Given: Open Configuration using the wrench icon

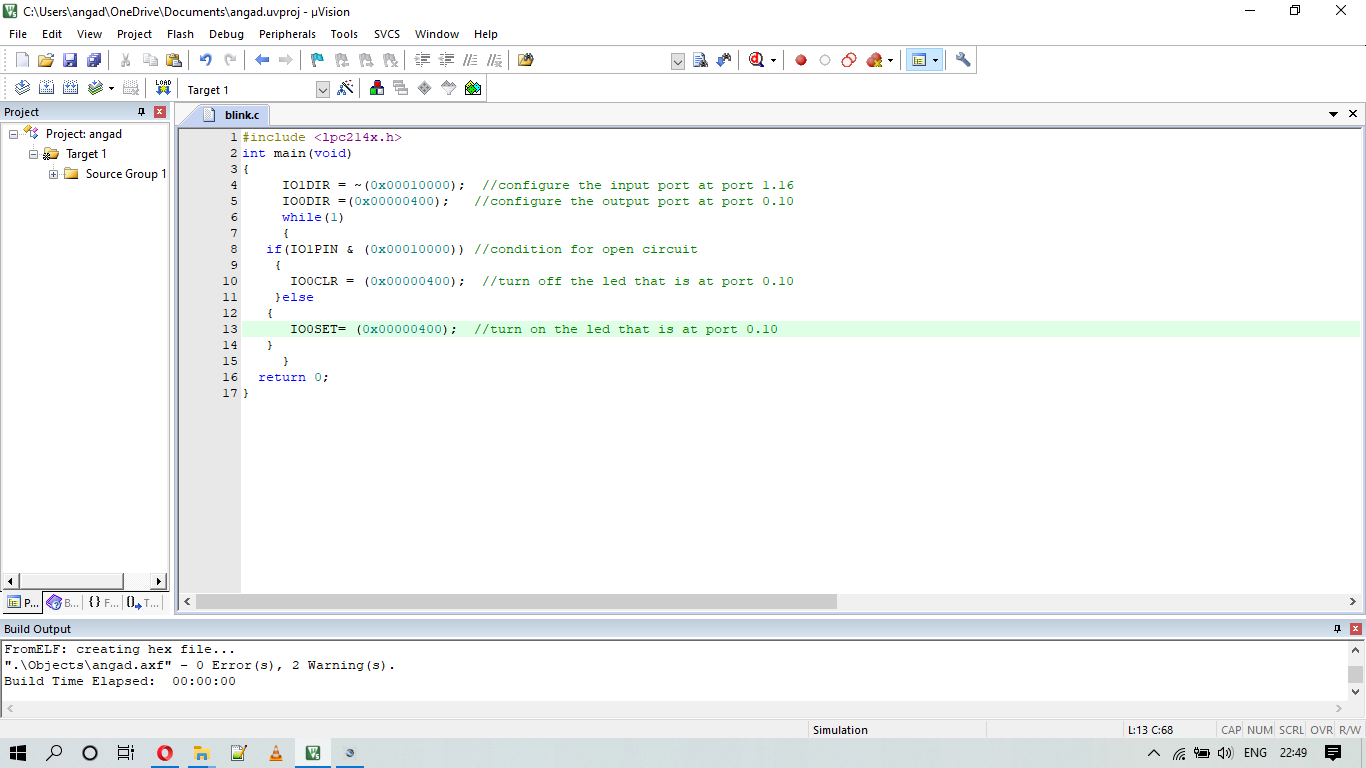Looking at the screenshot, I should [963, 60].
